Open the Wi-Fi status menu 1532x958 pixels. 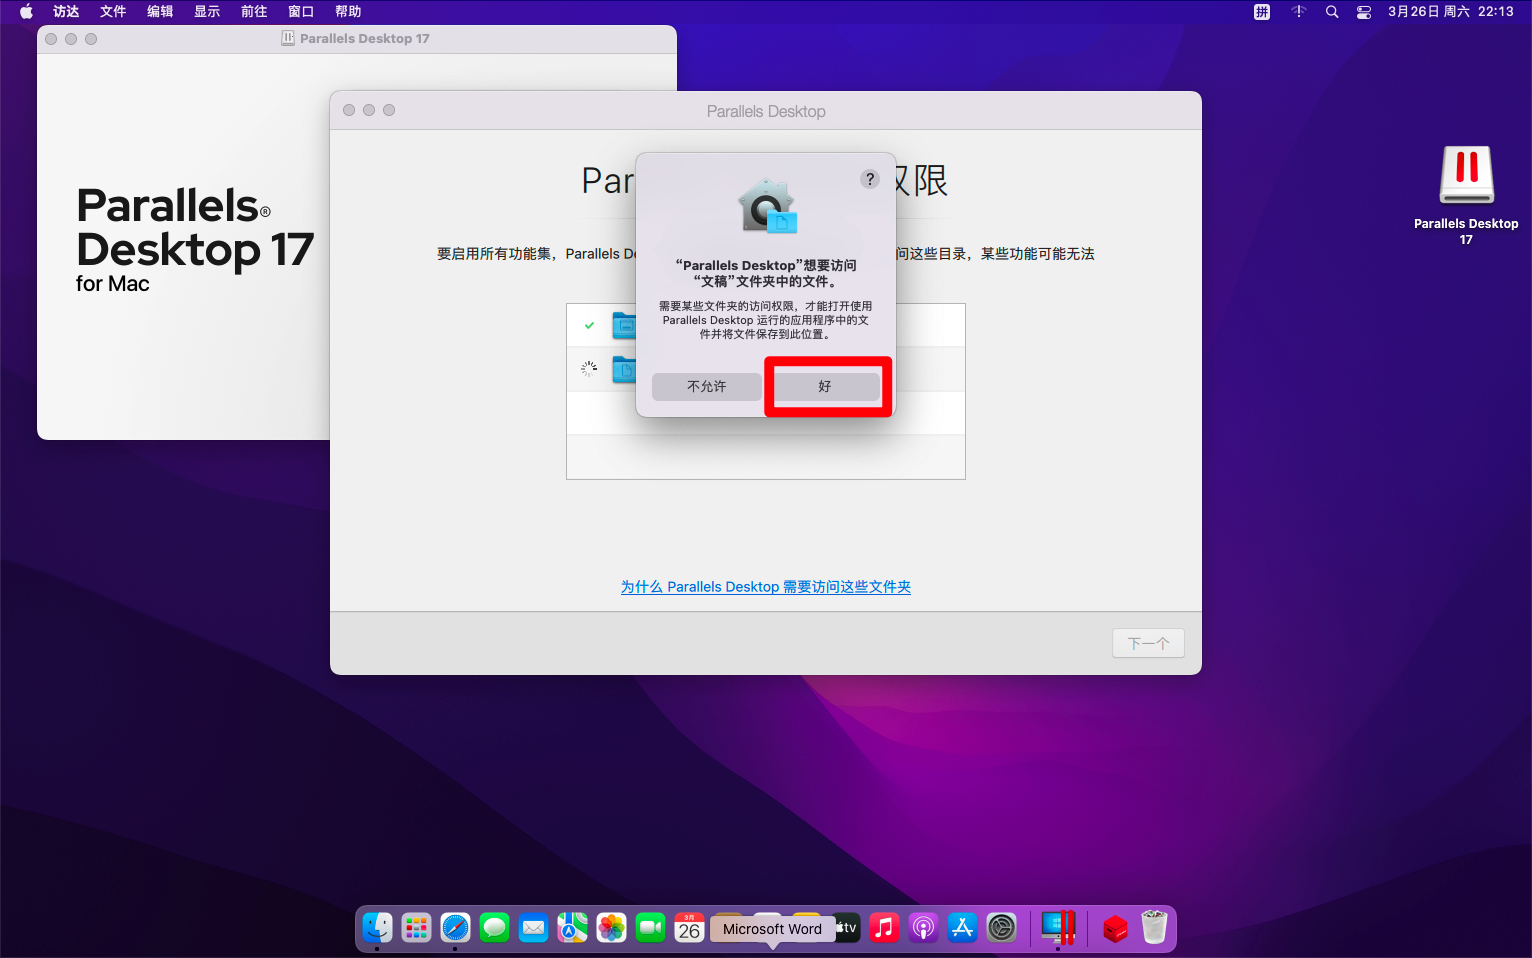click(1298, 12)
